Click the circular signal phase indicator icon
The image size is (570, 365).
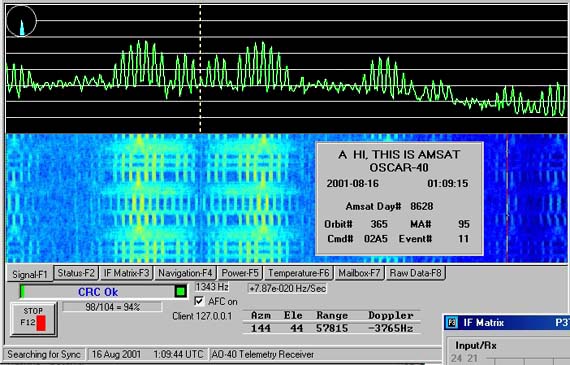click(x=21, y=22)
